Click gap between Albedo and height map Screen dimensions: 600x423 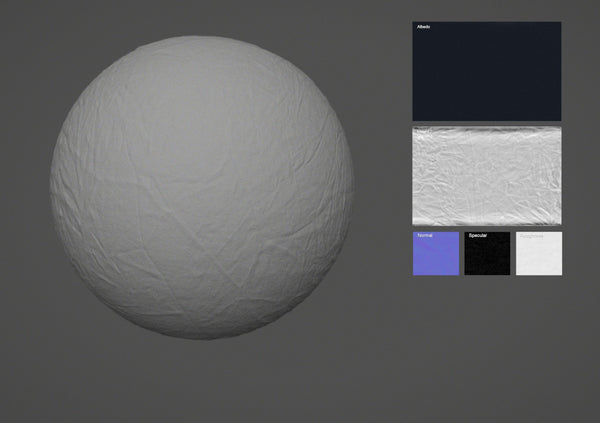pos(487,123)
